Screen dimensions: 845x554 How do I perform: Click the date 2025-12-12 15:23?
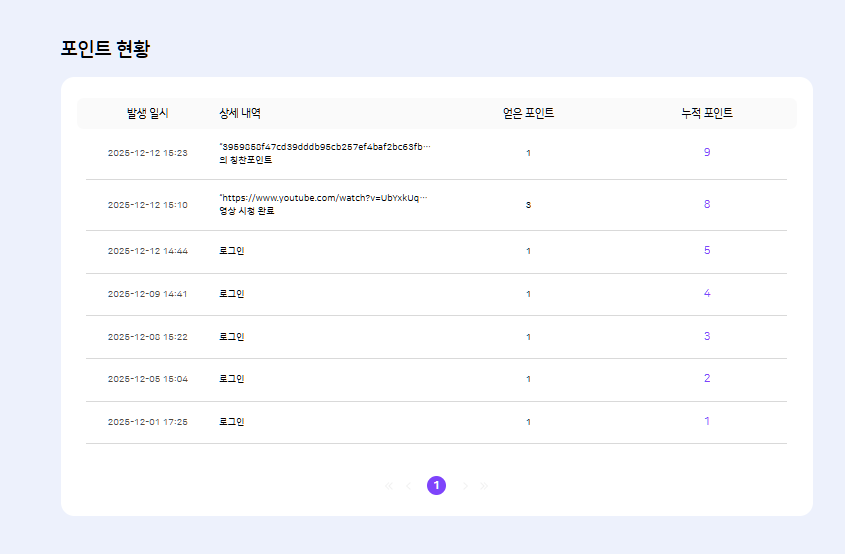click(147, 153)
